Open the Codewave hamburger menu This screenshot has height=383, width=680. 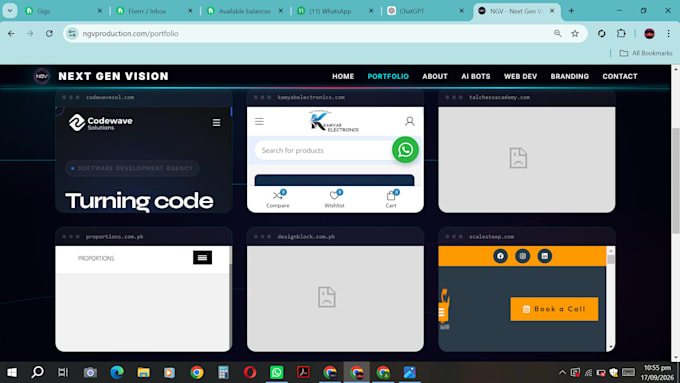click(216, 123)
